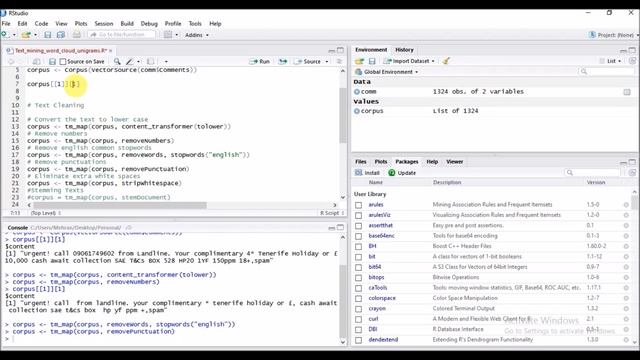Click the Refresh icon in Packages pane
This screenshot has height=360, width=640.
[632, 173]
